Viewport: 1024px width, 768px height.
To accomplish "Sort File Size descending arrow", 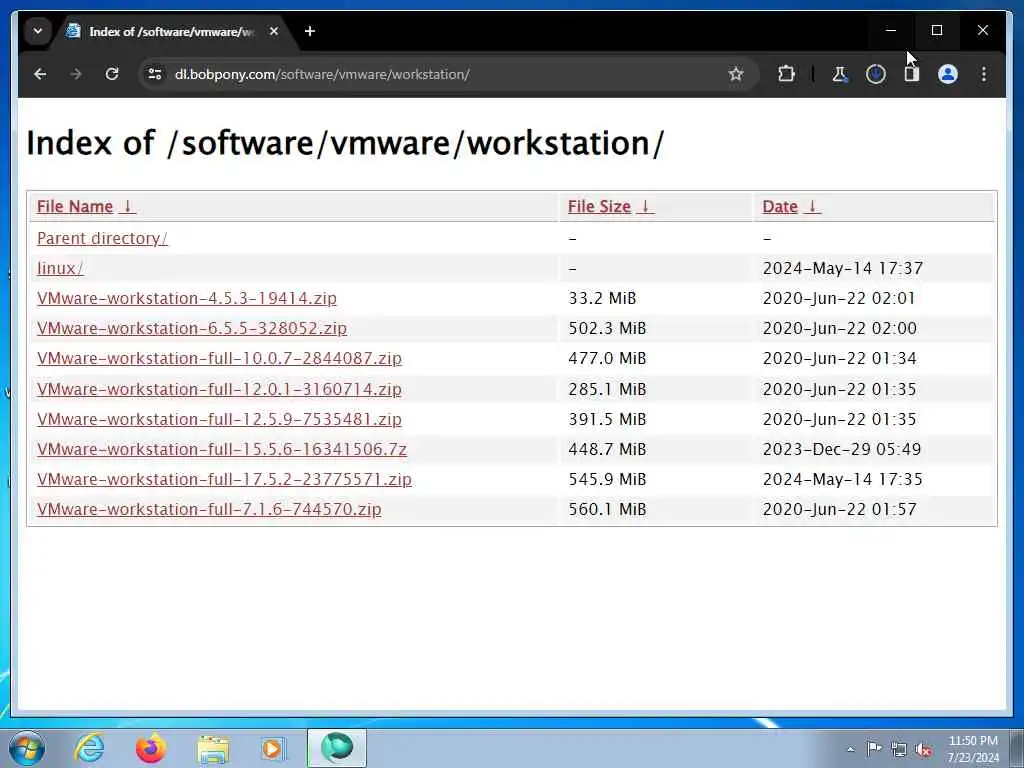I will 645,206.
